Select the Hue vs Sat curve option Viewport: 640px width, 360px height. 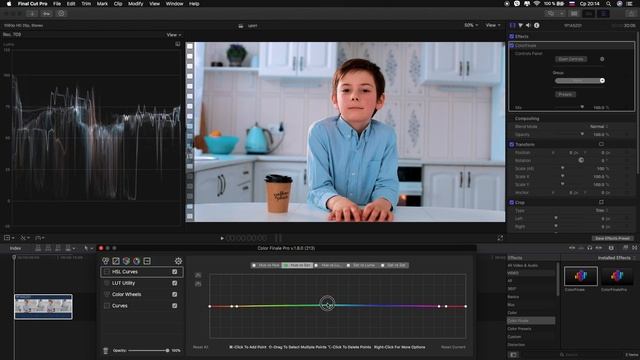click(x=298, y=265)
